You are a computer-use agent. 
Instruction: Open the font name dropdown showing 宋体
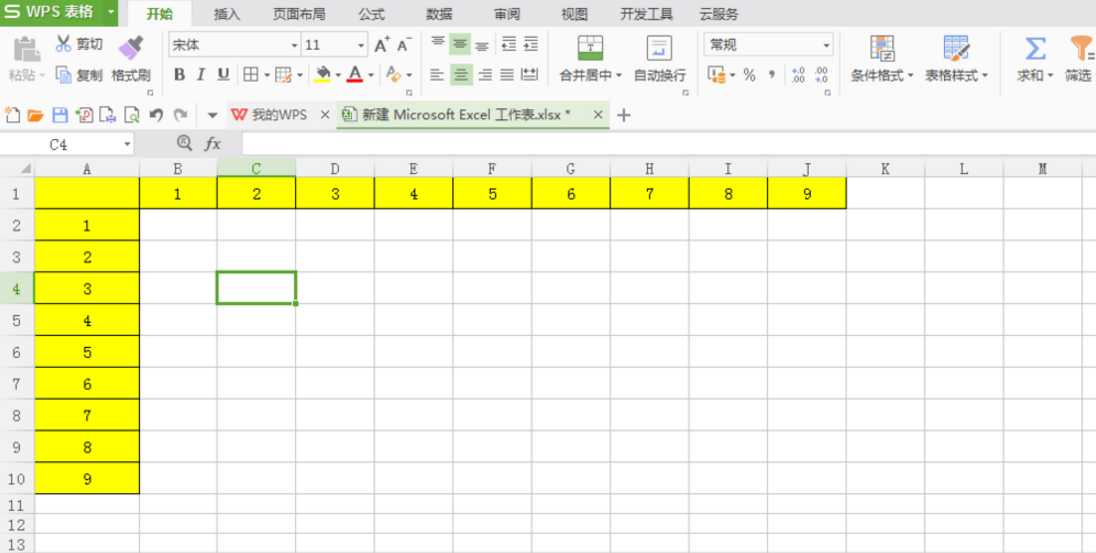294,45
